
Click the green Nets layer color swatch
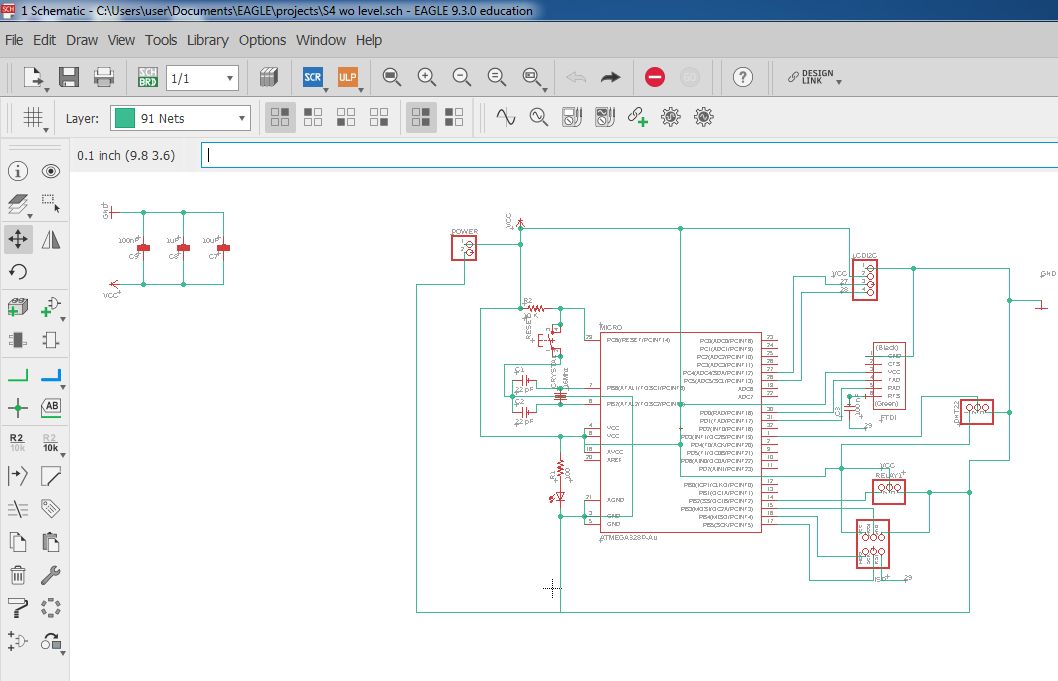(x=124, y=118)
